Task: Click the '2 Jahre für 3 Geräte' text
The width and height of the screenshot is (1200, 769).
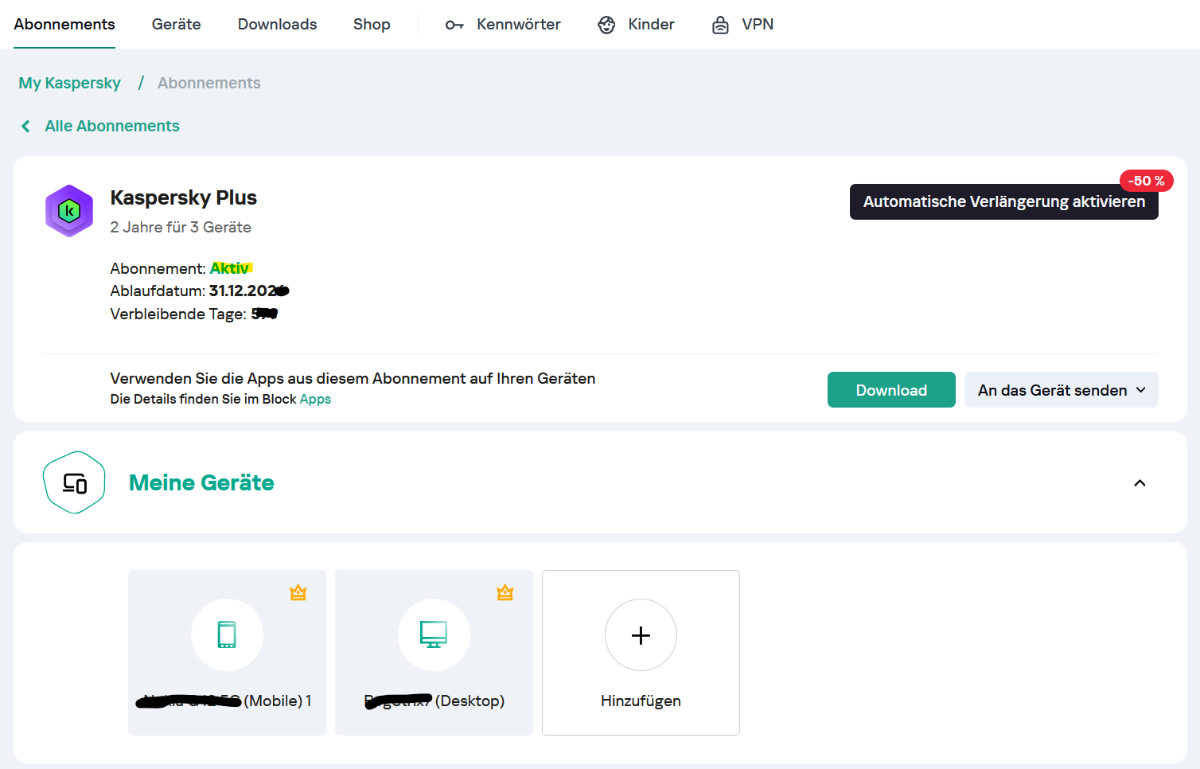Action: coord(180,227)
